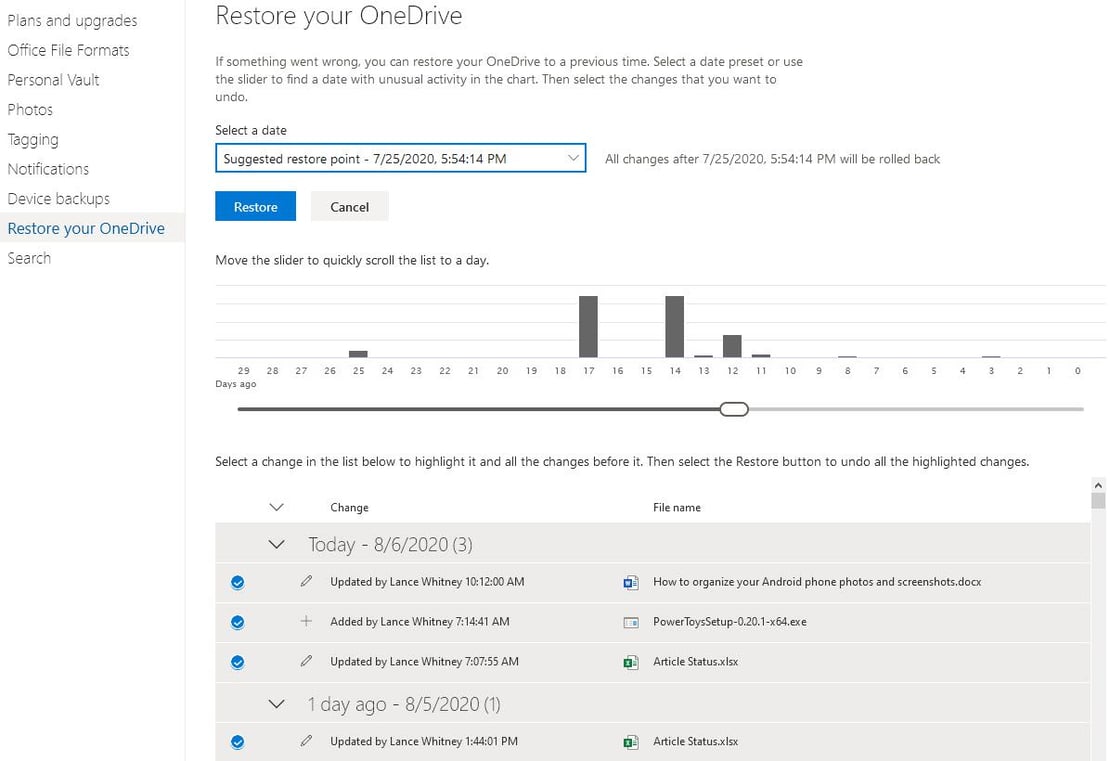Viewport: 1110px width, 761px height.
Task: Toggle checkmark for Article Status.xlsx 1:44:01 PM
Action: (x=238, y=742)
